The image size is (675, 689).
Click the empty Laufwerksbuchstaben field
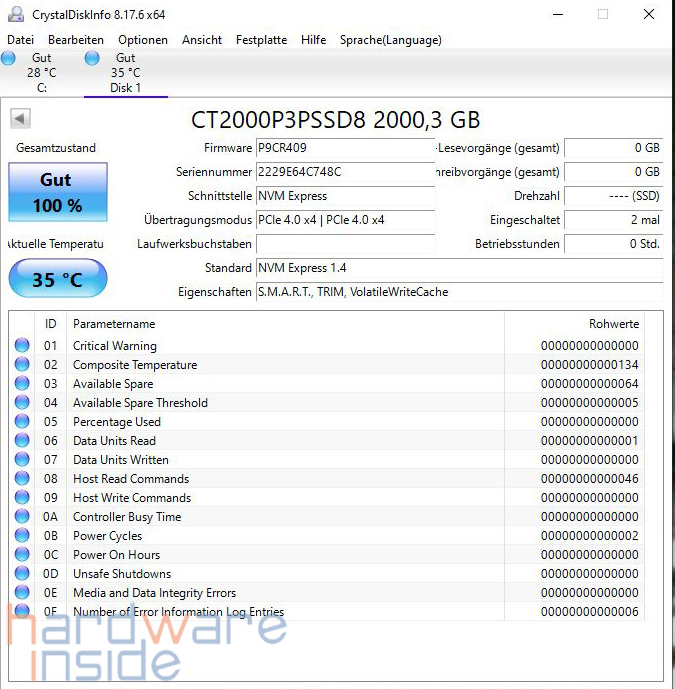tap(345, 244)
